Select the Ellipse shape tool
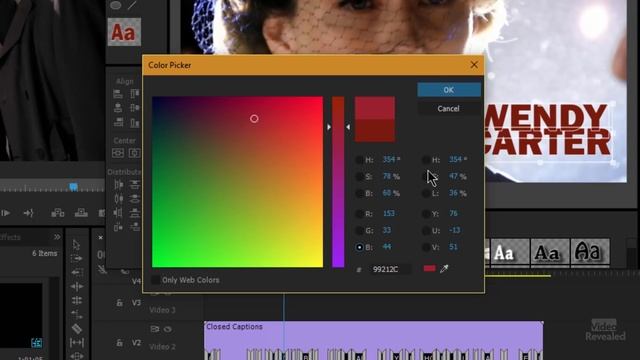 point(116,5)
